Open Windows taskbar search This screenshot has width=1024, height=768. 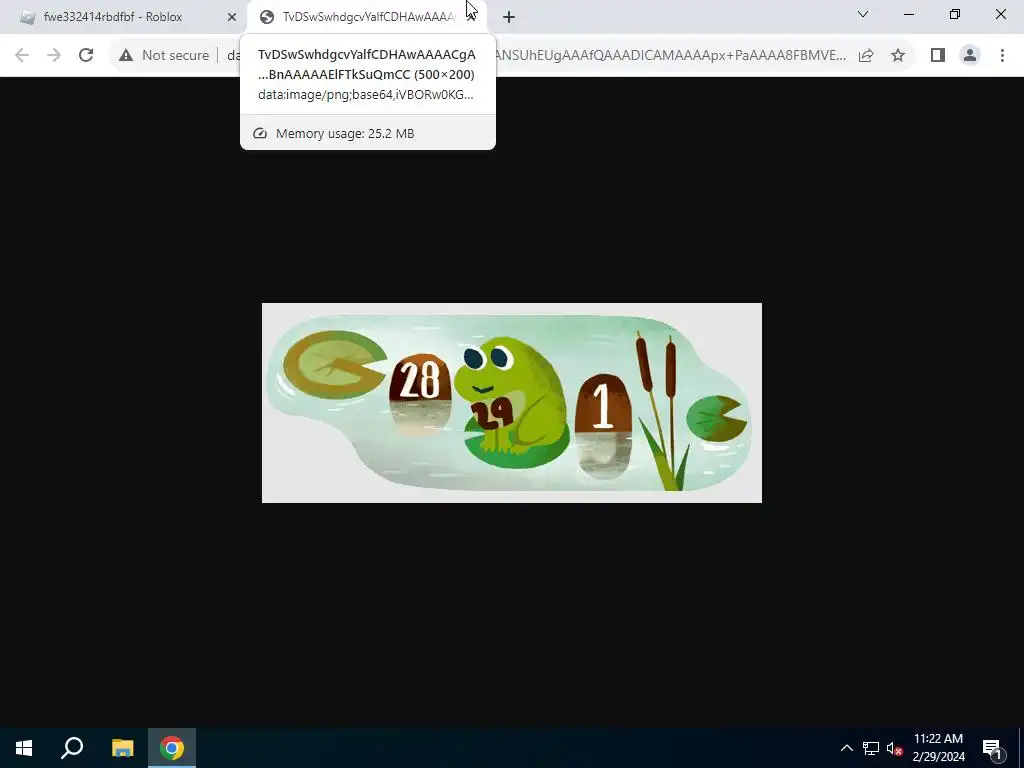point(72,748)
